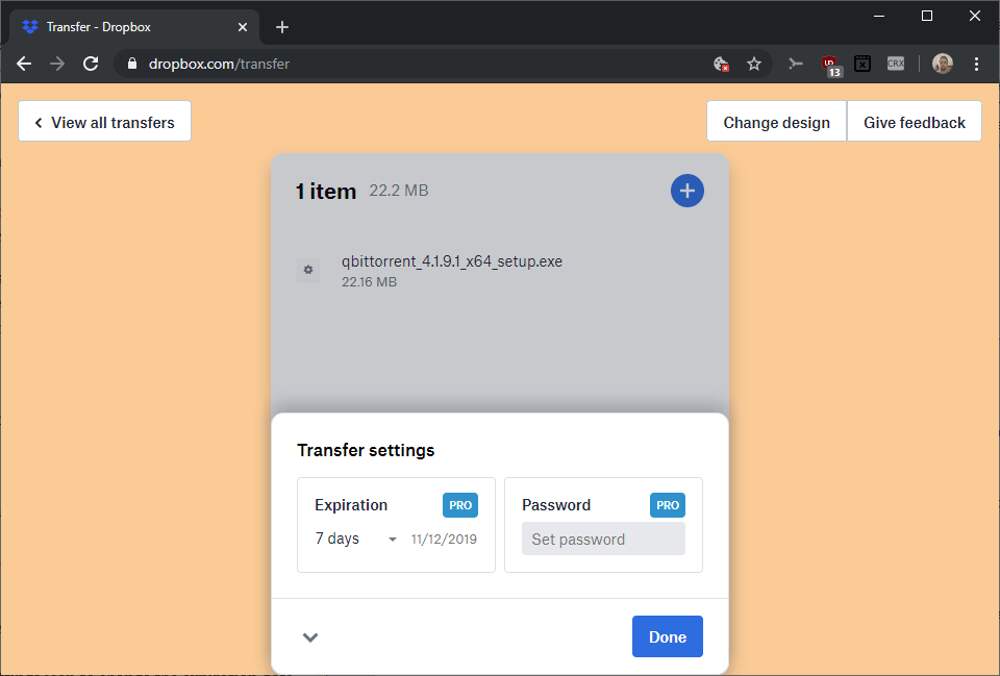Click the arrow-shaped extension icon after the star
The width and height of the screenshot is (1000, 676).
coord(795,63)
